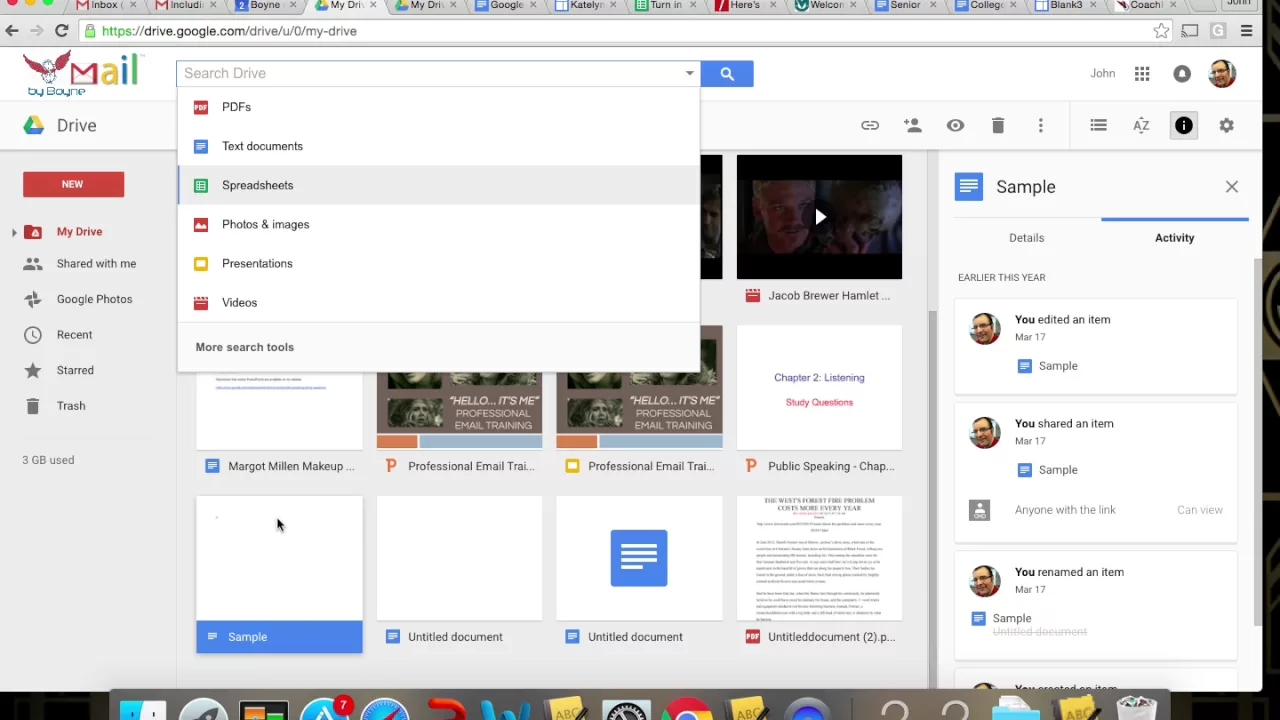Filter search by PDFs
The image size is (1280, 720).
click(439, 107)
